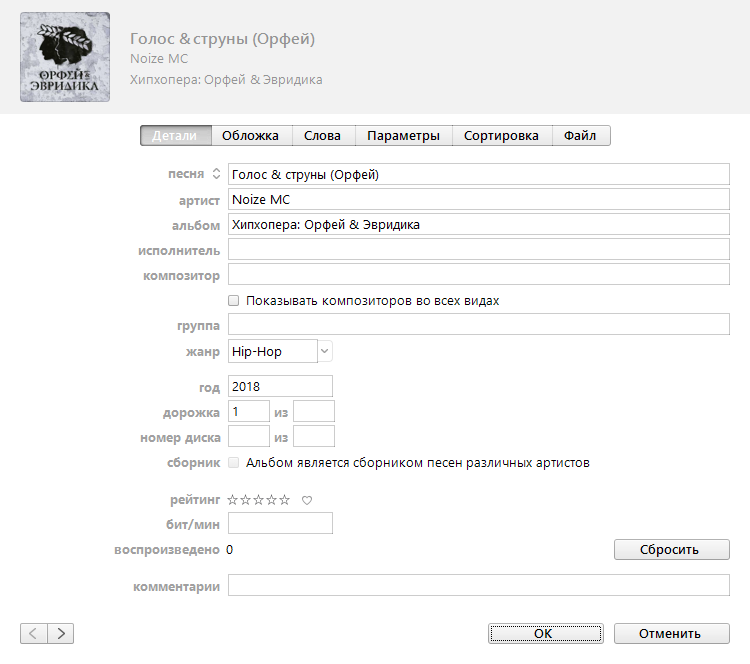Click into the композитор input field
750x664 pixels.
click(478, 275)
